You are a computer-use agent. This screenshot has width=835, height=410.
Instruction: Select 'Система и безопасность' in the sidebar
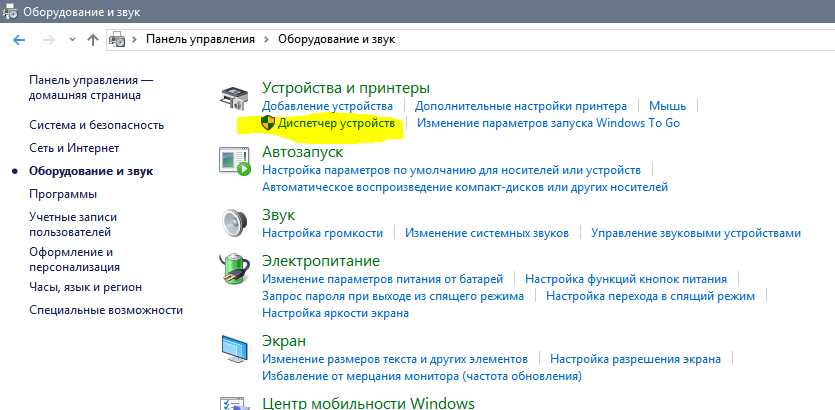96,125
